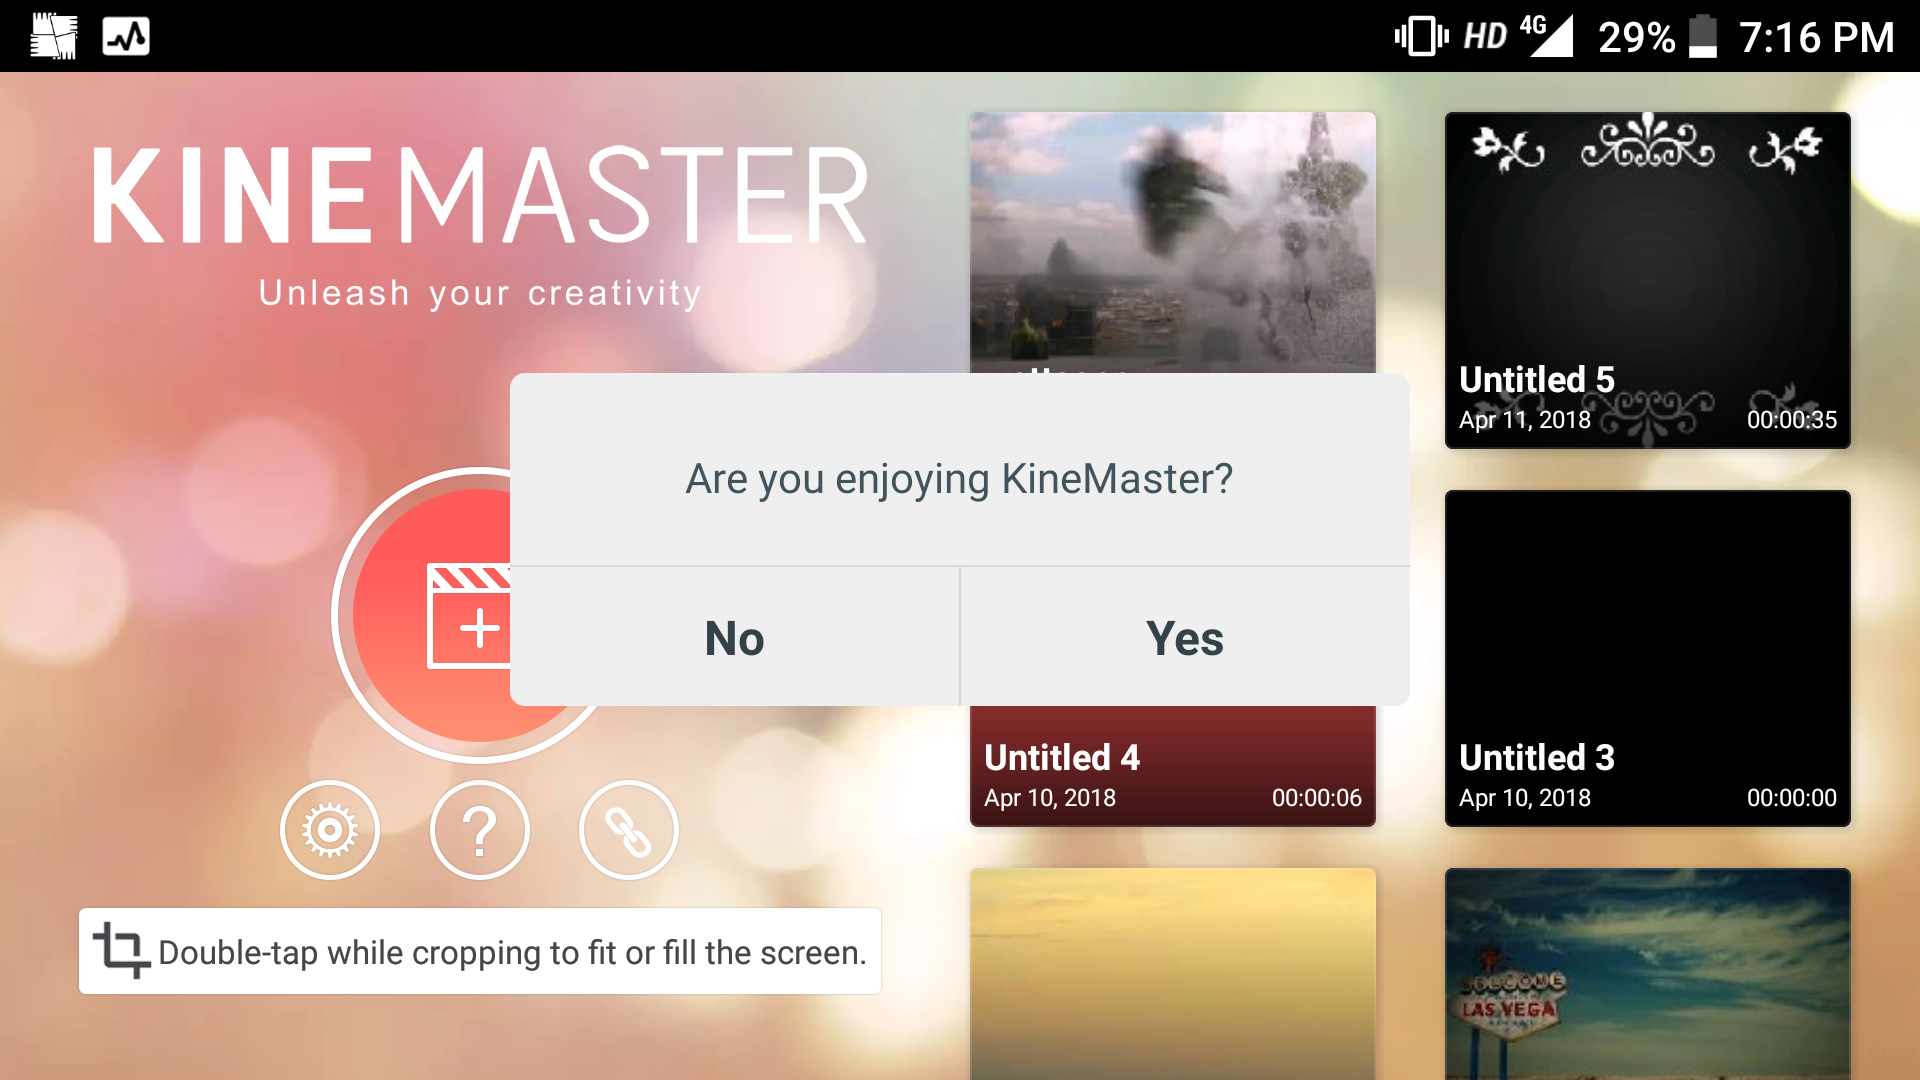Tap the 00:00:35 duration on Untitled 5
The height and width of the screenshot is (1080, 1920).
click(x=1791, y=420)
